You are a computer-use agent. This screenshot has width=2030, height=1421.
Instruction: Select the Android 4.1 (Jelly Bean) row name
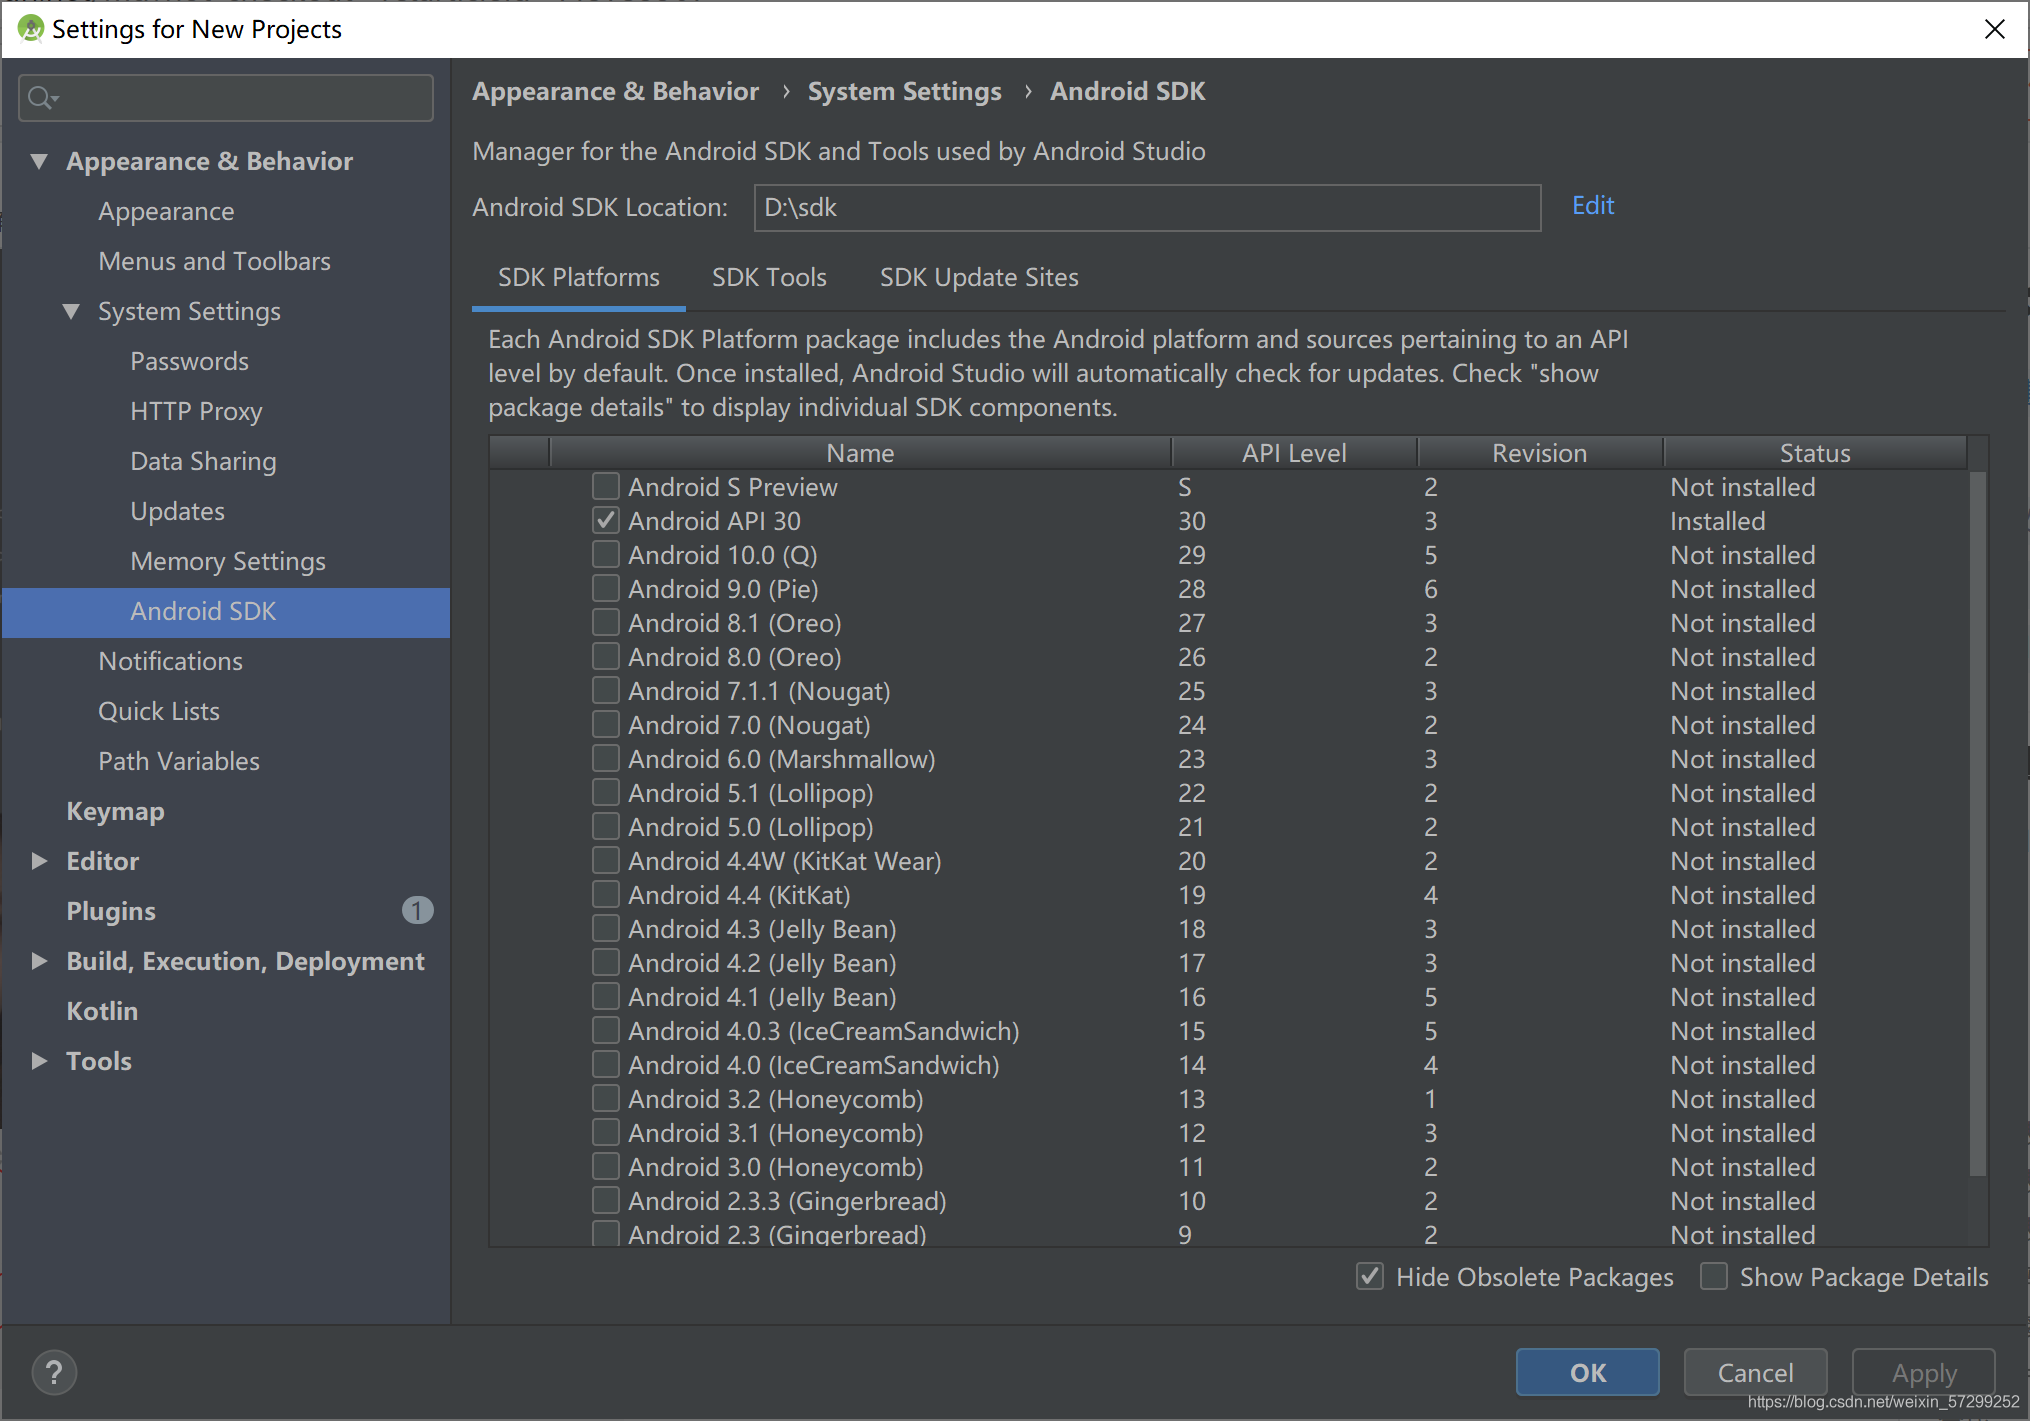[762, 997]
